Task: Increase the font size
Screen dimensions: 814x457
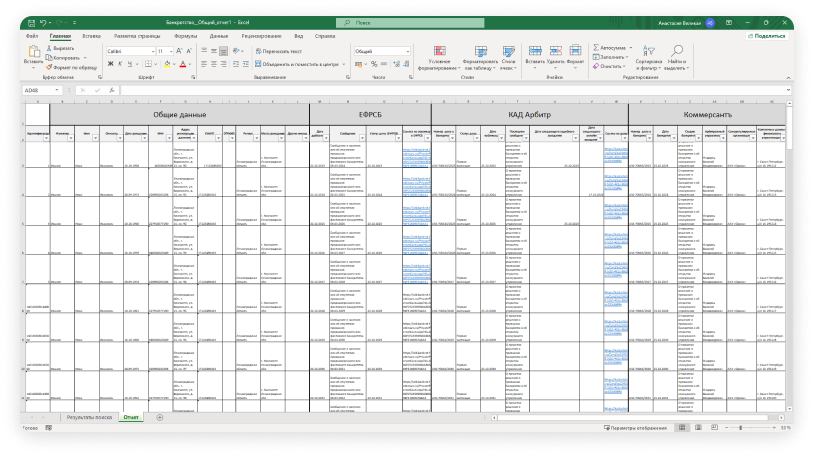Action: (179, 51)
